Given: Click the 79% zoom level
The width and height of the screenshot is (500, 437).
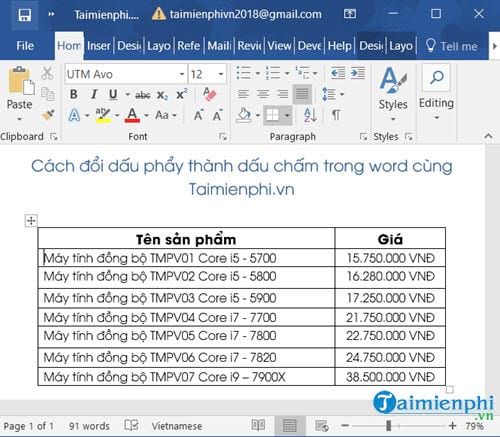Looking at the screenshot, I should (x=475, y=426).
